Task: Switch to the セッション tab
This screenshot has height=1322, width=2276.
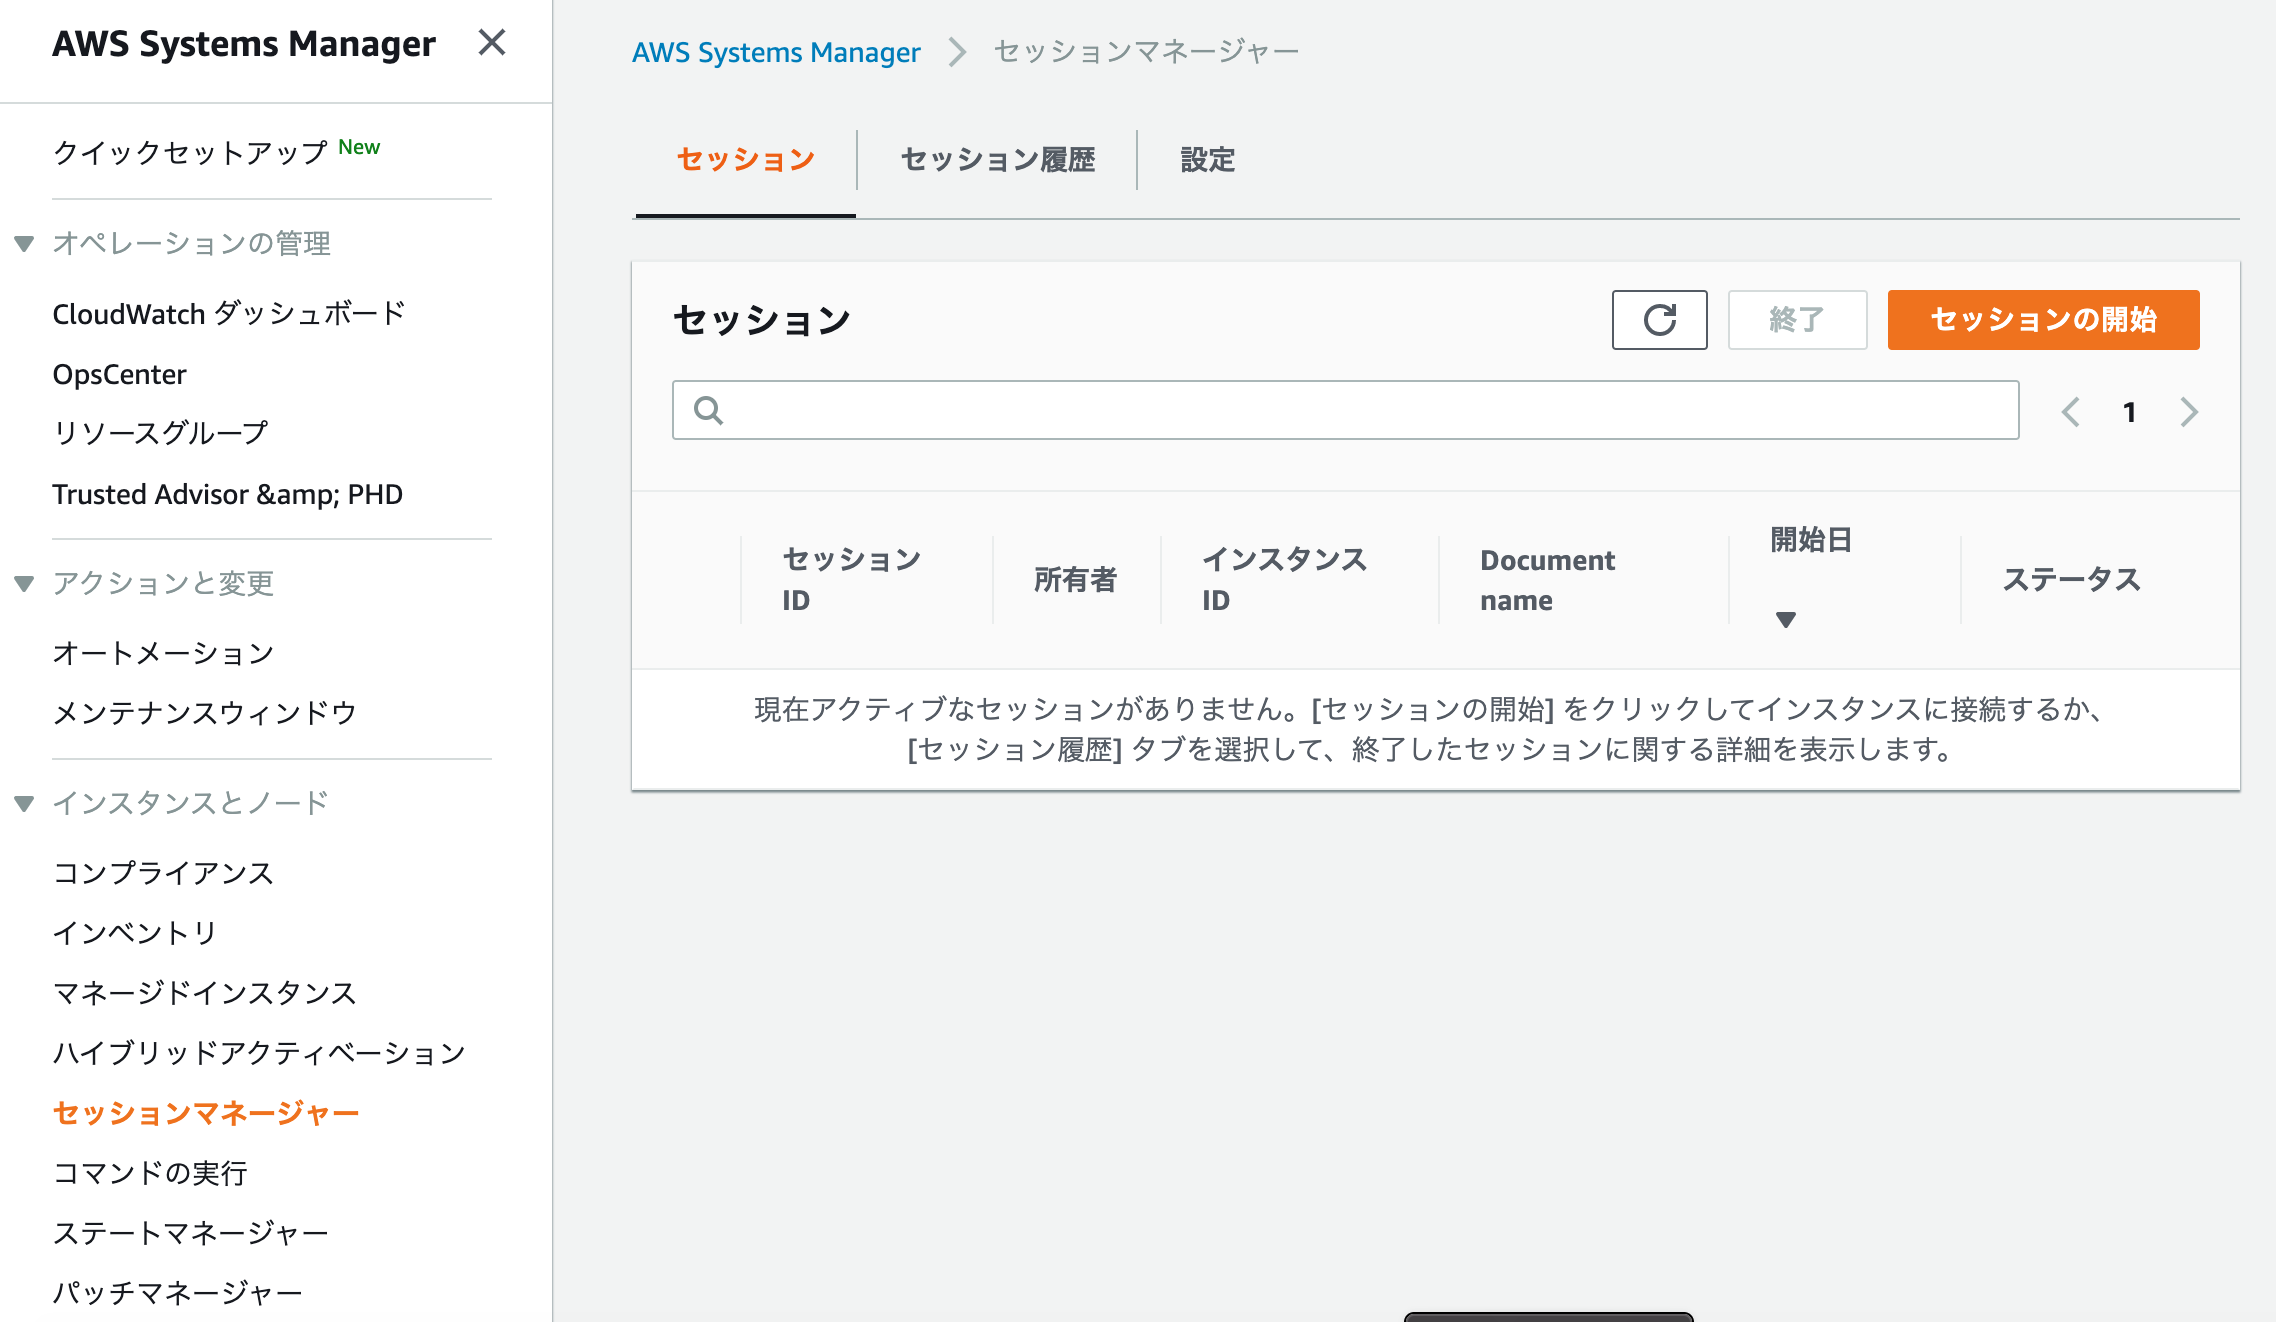Action: pos(746,160)
